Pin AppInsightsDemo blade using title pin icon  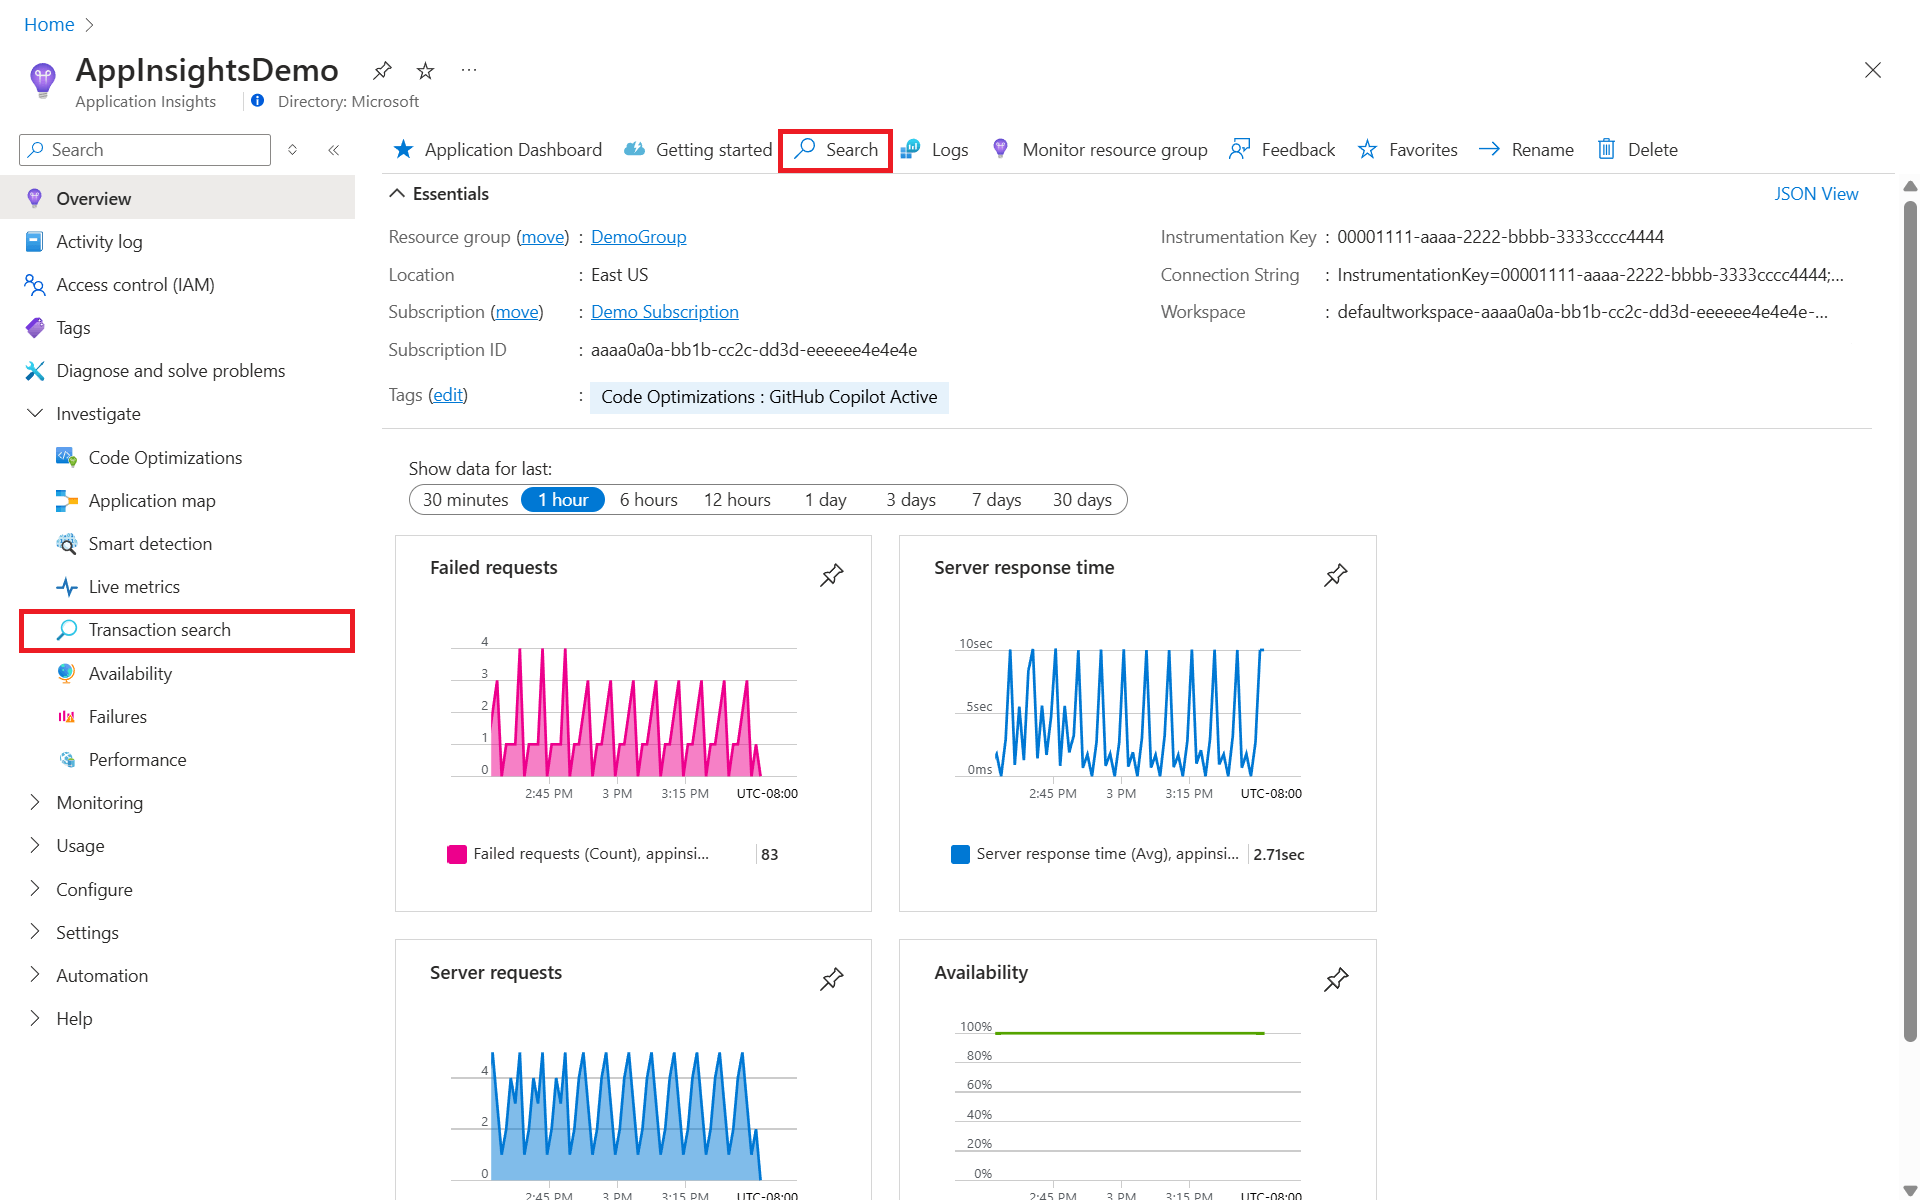382,71
